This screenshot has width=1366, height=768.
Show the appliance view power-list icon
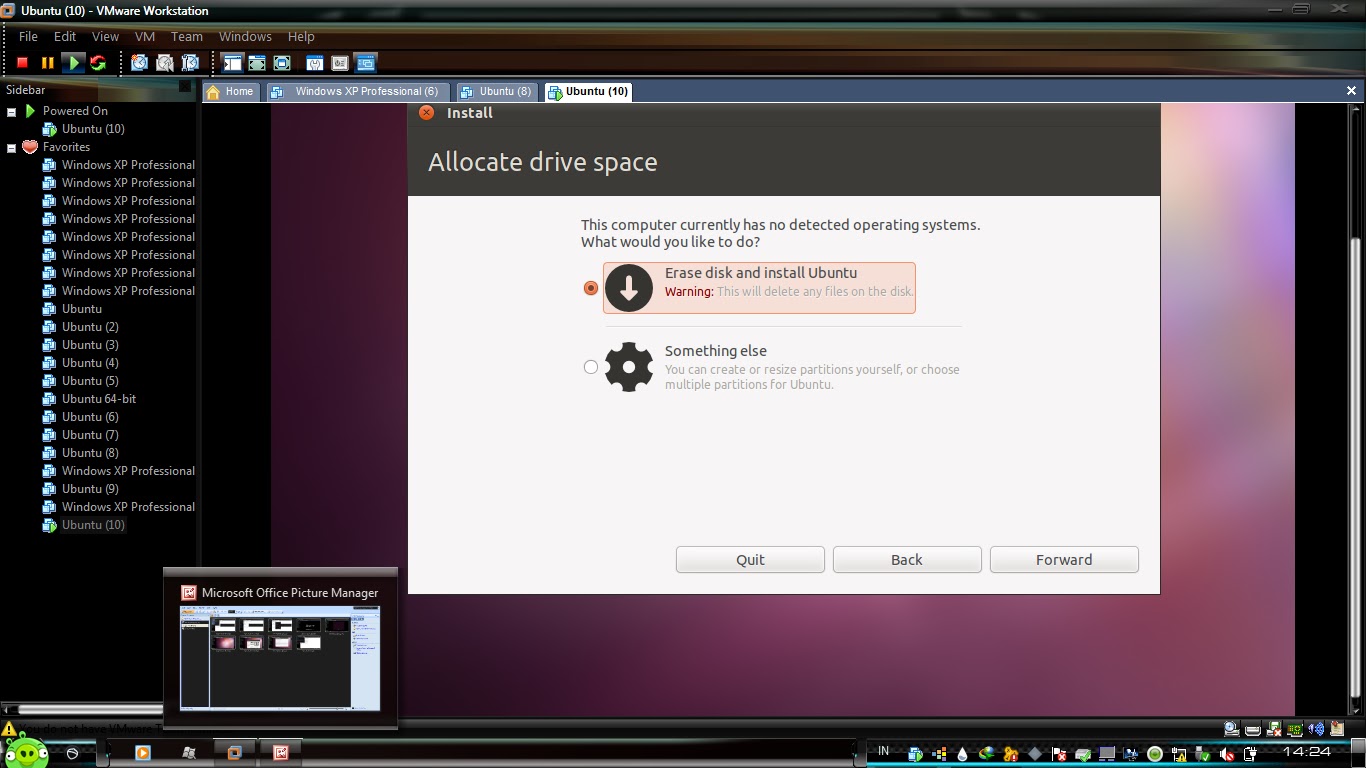pyautogui.click(x=340, y=63)
